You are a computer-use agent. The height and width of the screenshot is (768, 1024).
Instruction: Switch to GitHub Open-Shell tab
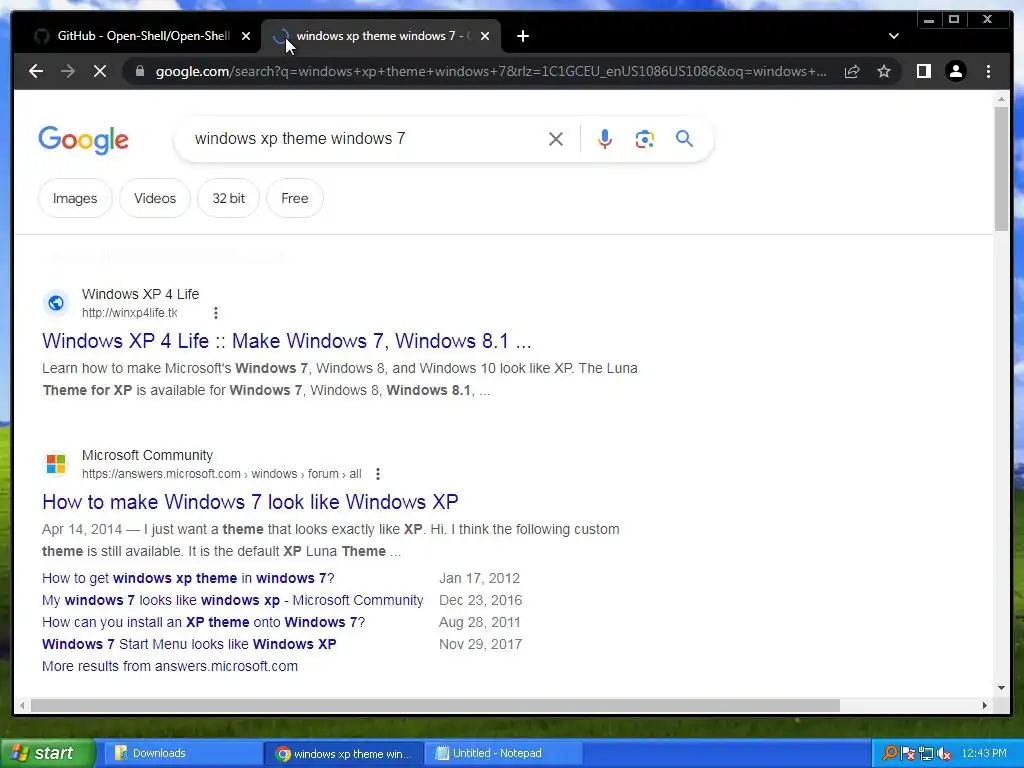[x=142, y=36]
